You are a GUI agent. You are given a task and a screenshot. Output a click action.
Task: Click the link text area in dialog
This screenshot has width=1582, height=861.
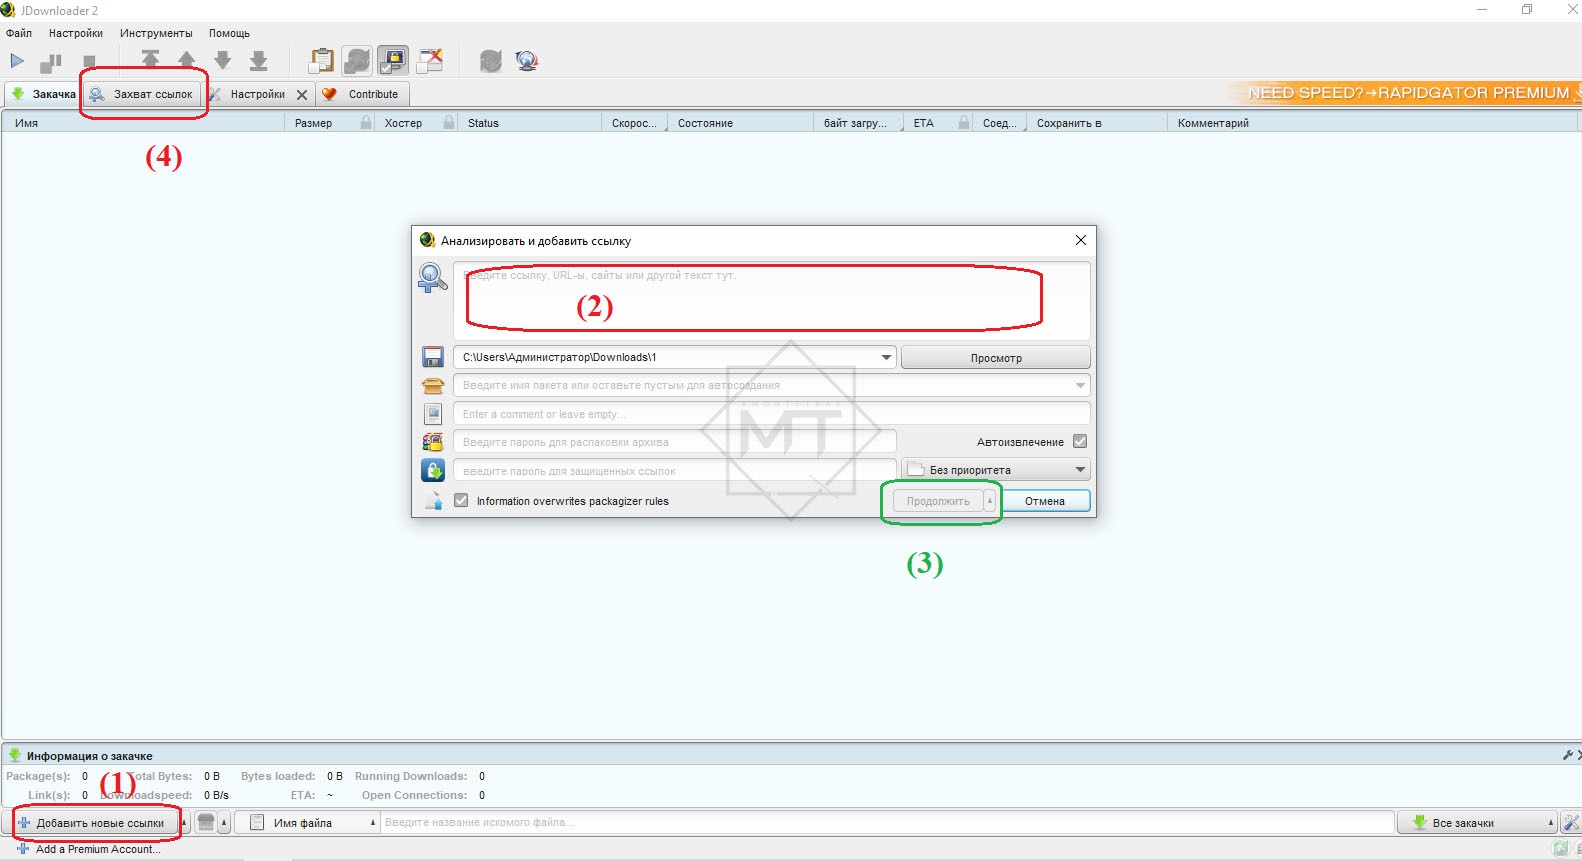771,301
